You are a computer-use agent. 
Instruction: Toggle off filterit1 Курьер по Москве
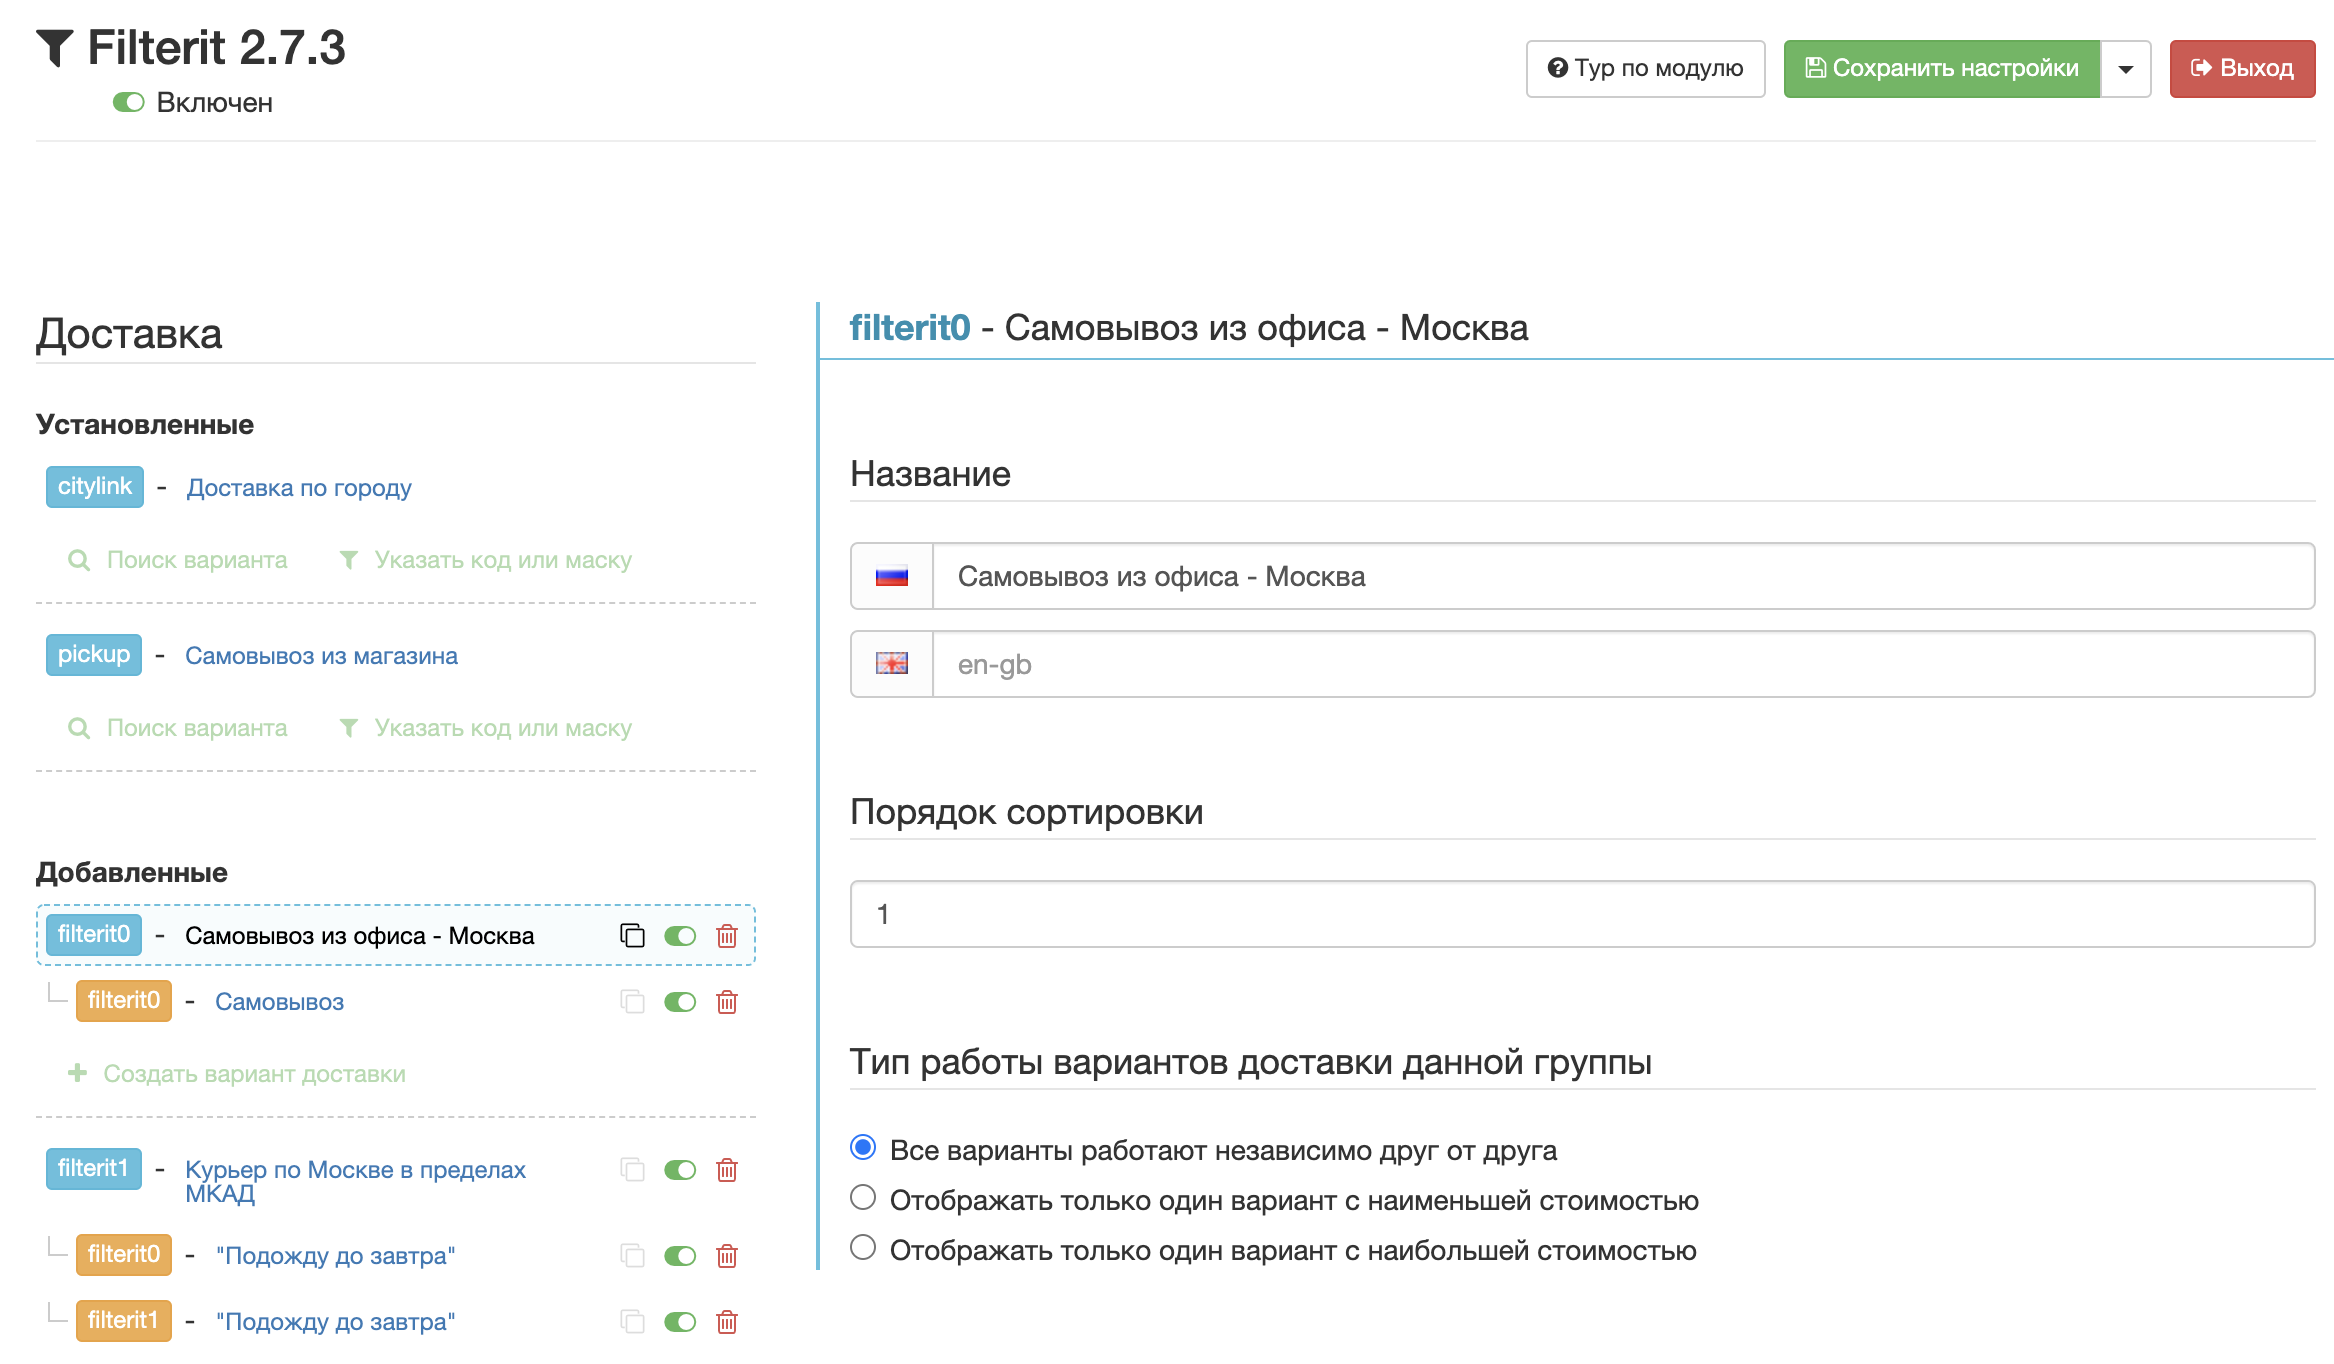(x=680, y=1169)
